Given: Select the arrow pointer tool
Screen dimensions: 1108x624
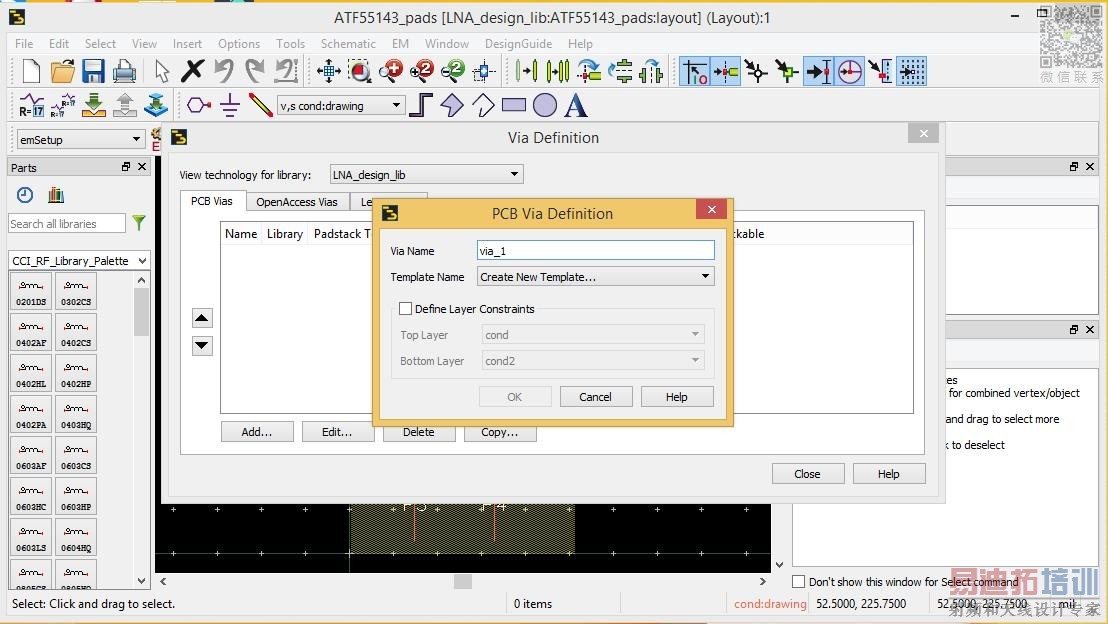Looking at the screenshot, I should [162, 71].
